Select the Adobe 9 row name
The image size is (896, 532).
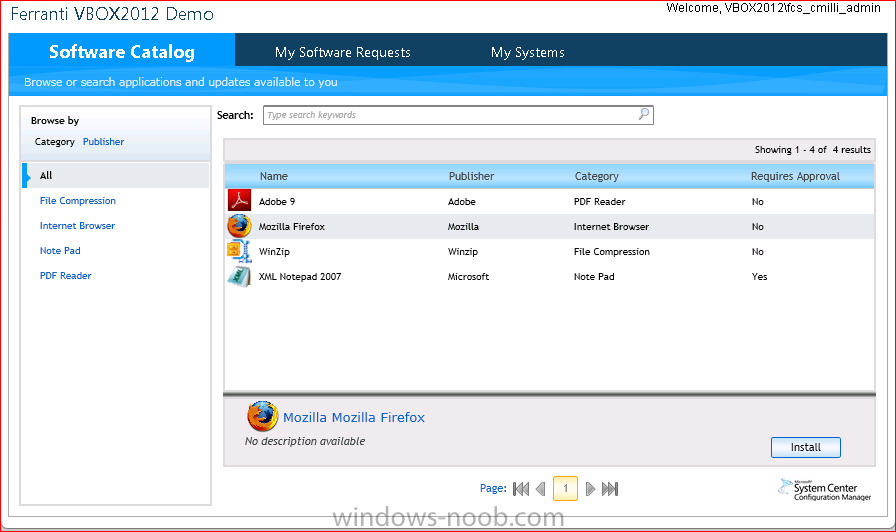click(277, 202)
